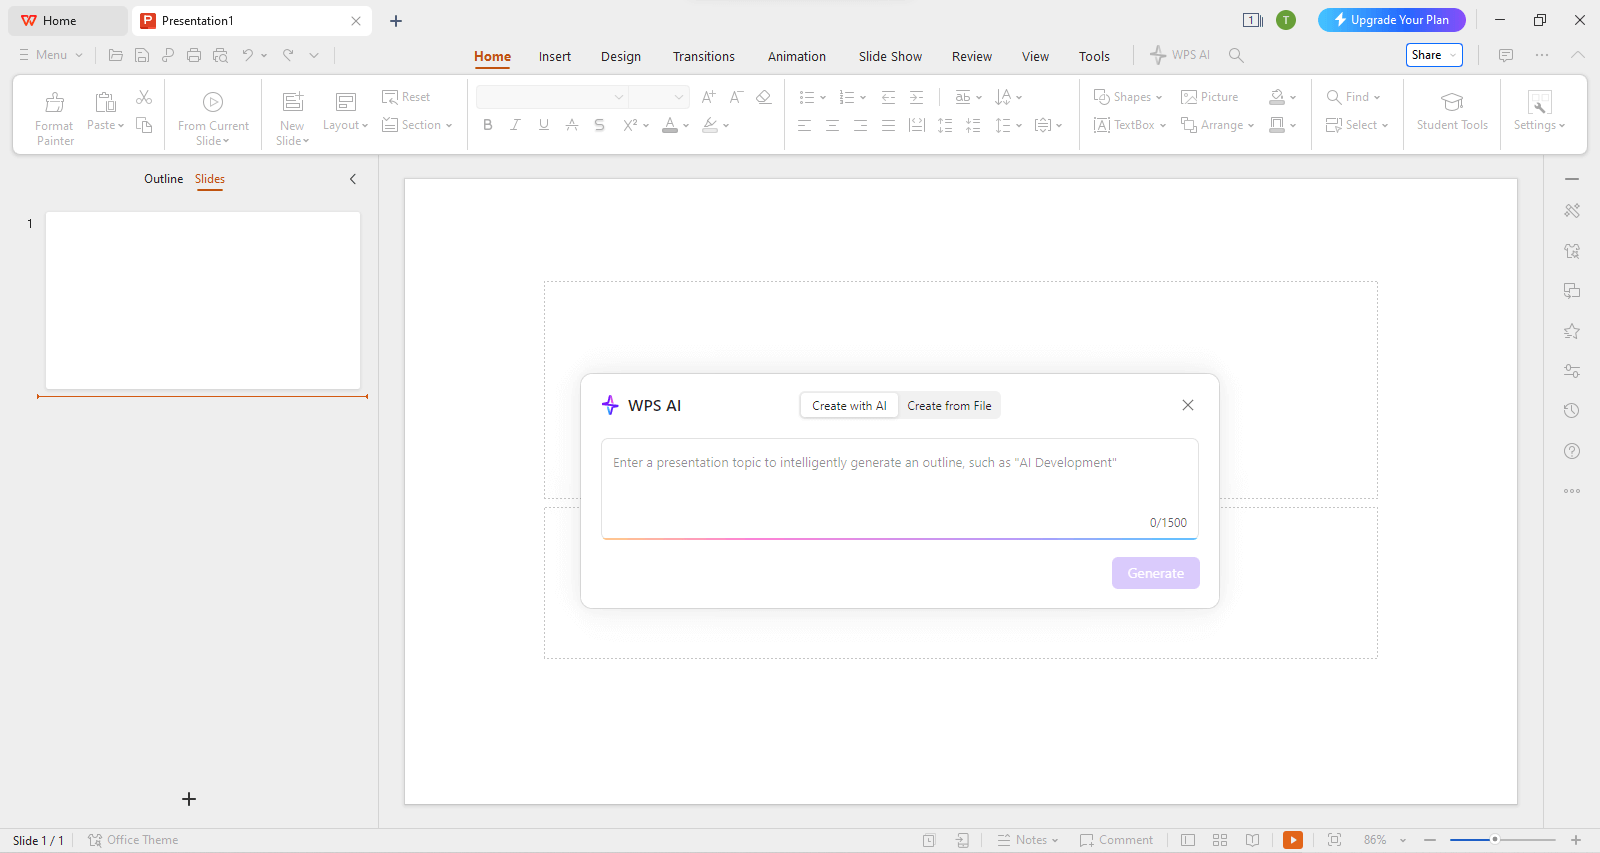Open the Design ribbon tab

tap(621, 56)
